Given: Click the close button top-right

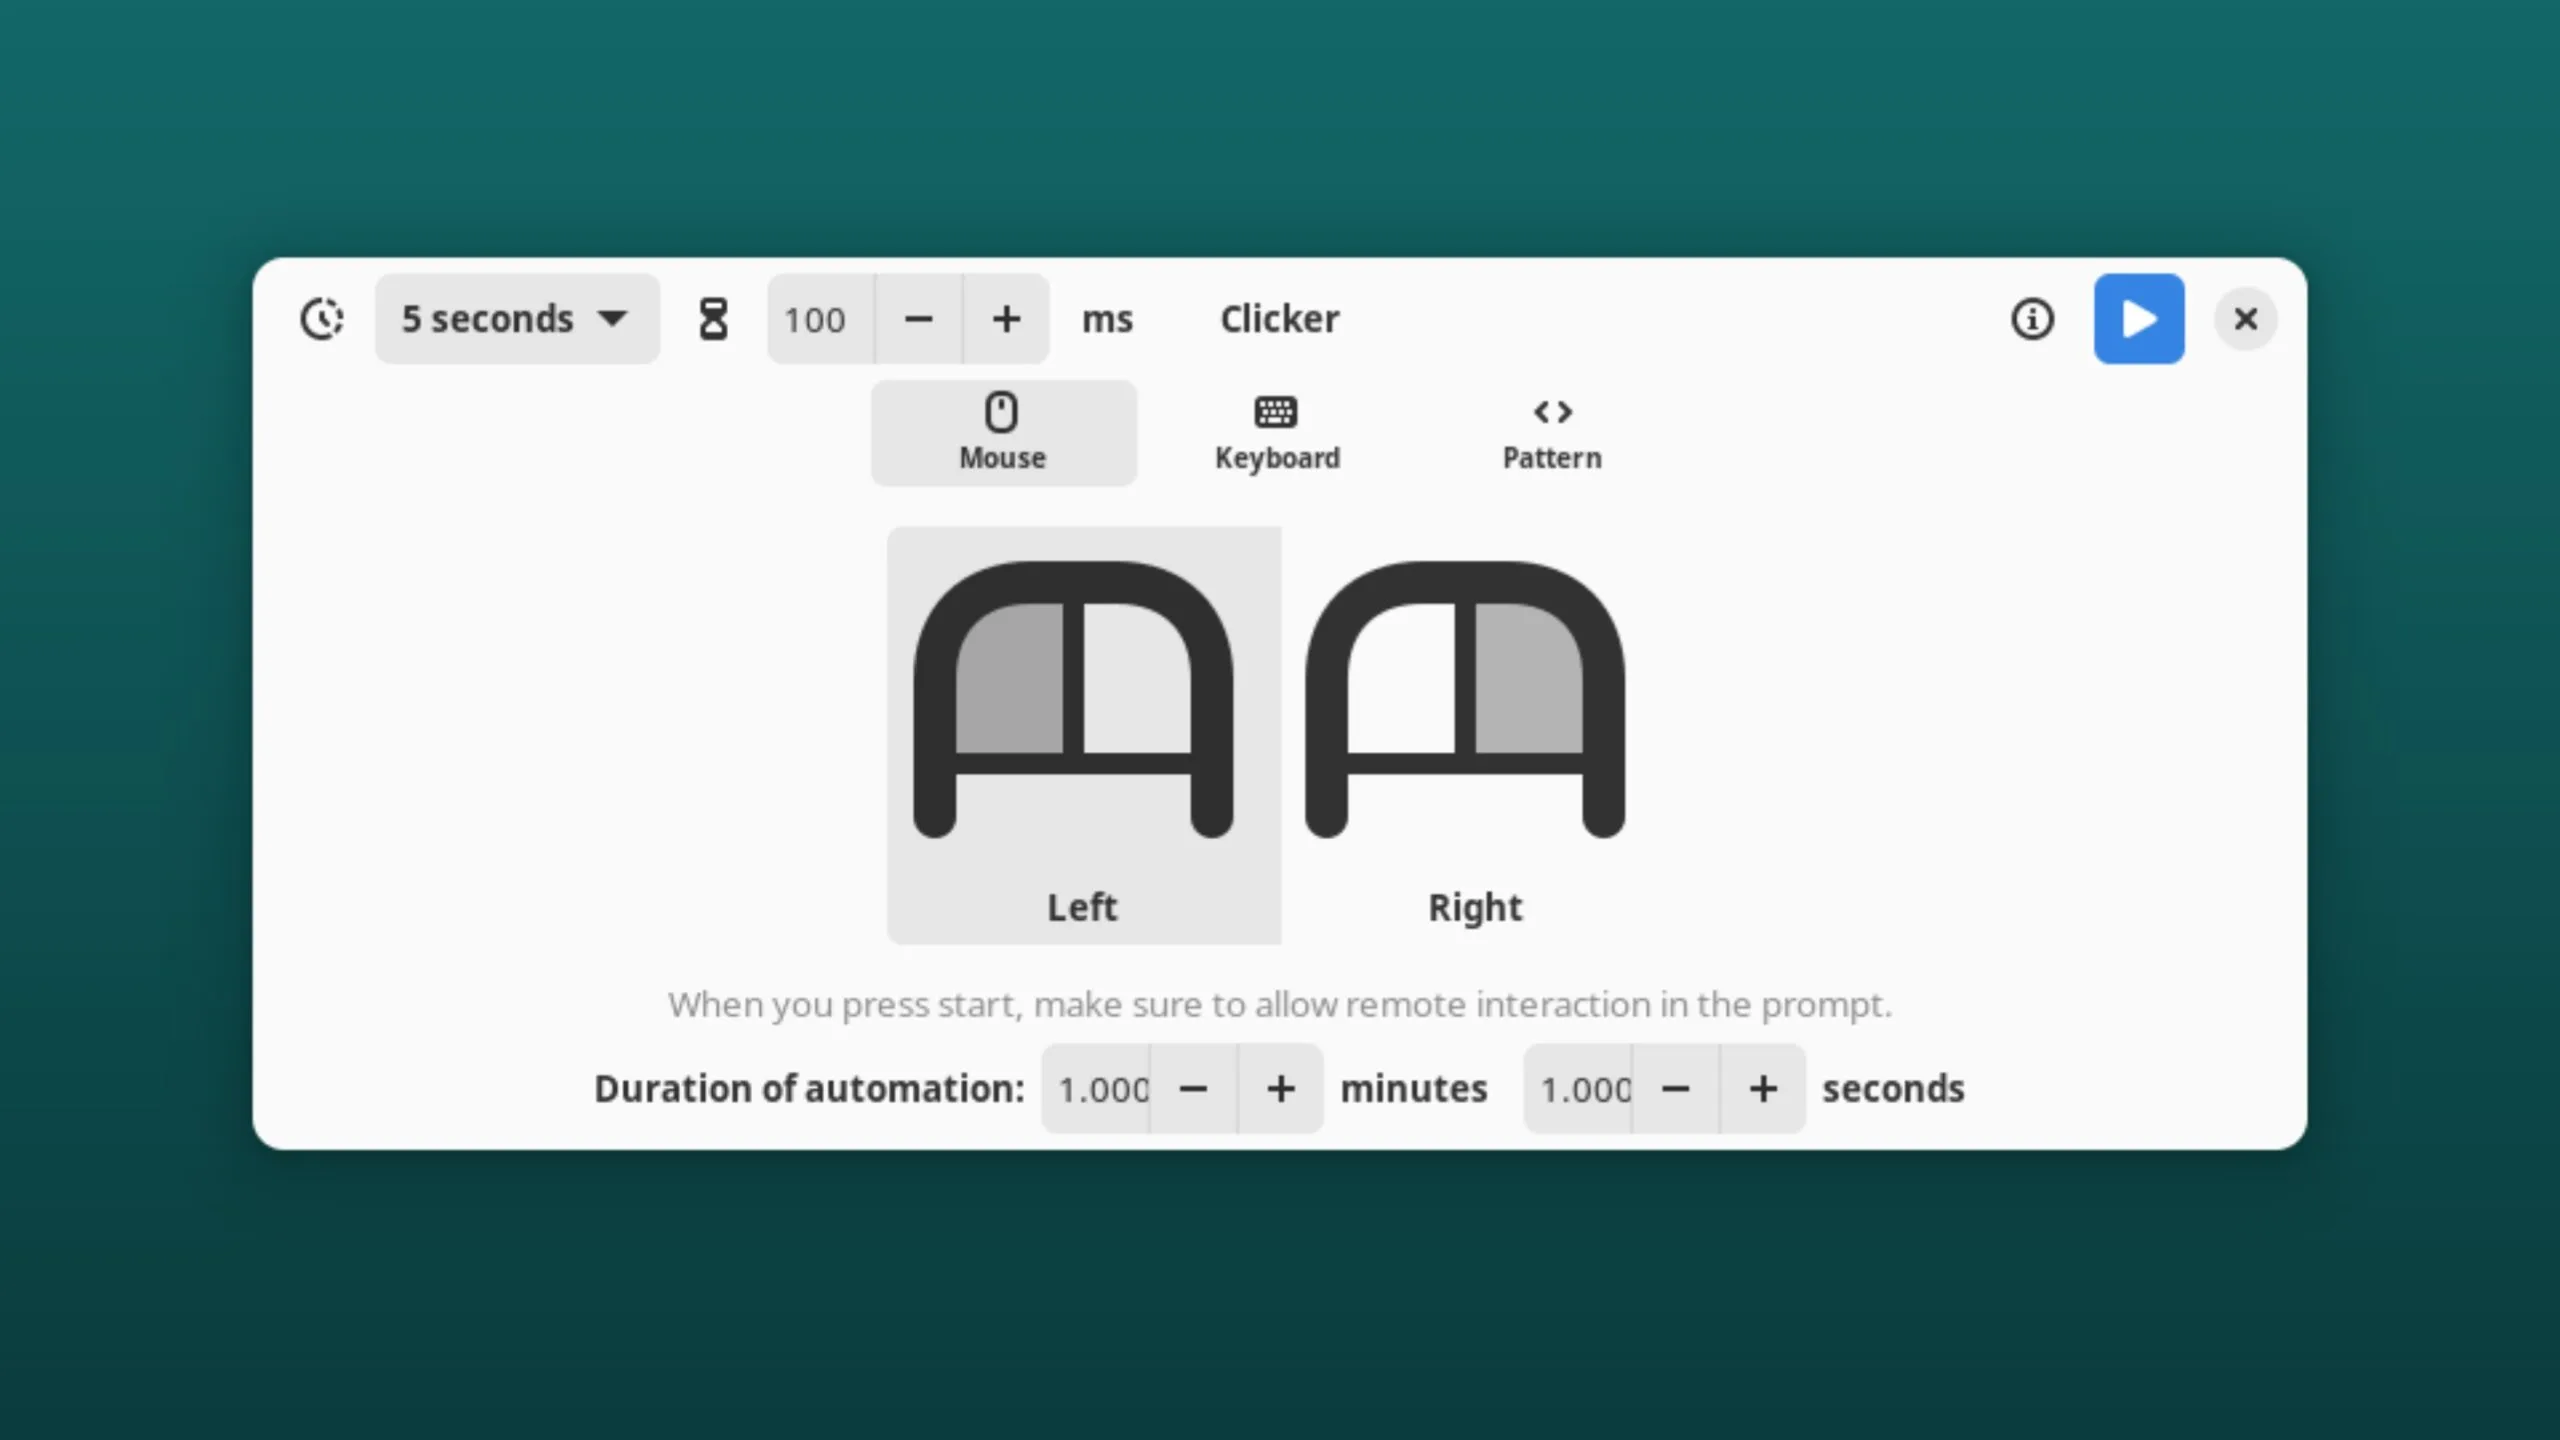Looking at the screenshot, I should (2245, 318).
